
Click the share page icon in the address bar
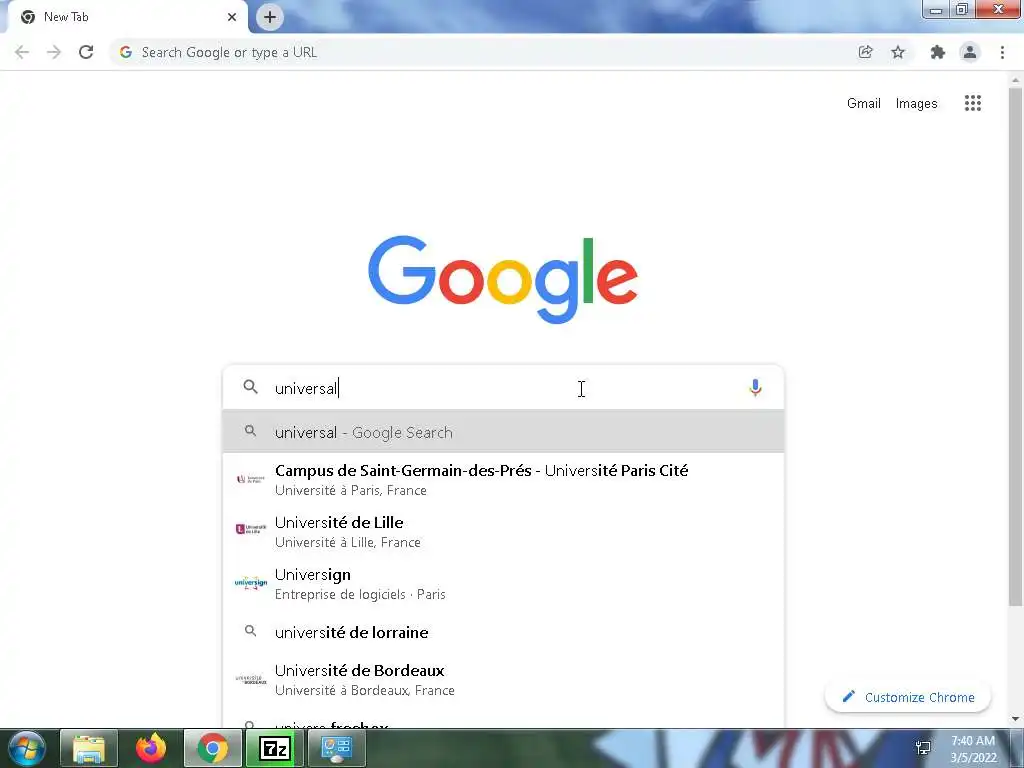(865, 52)
